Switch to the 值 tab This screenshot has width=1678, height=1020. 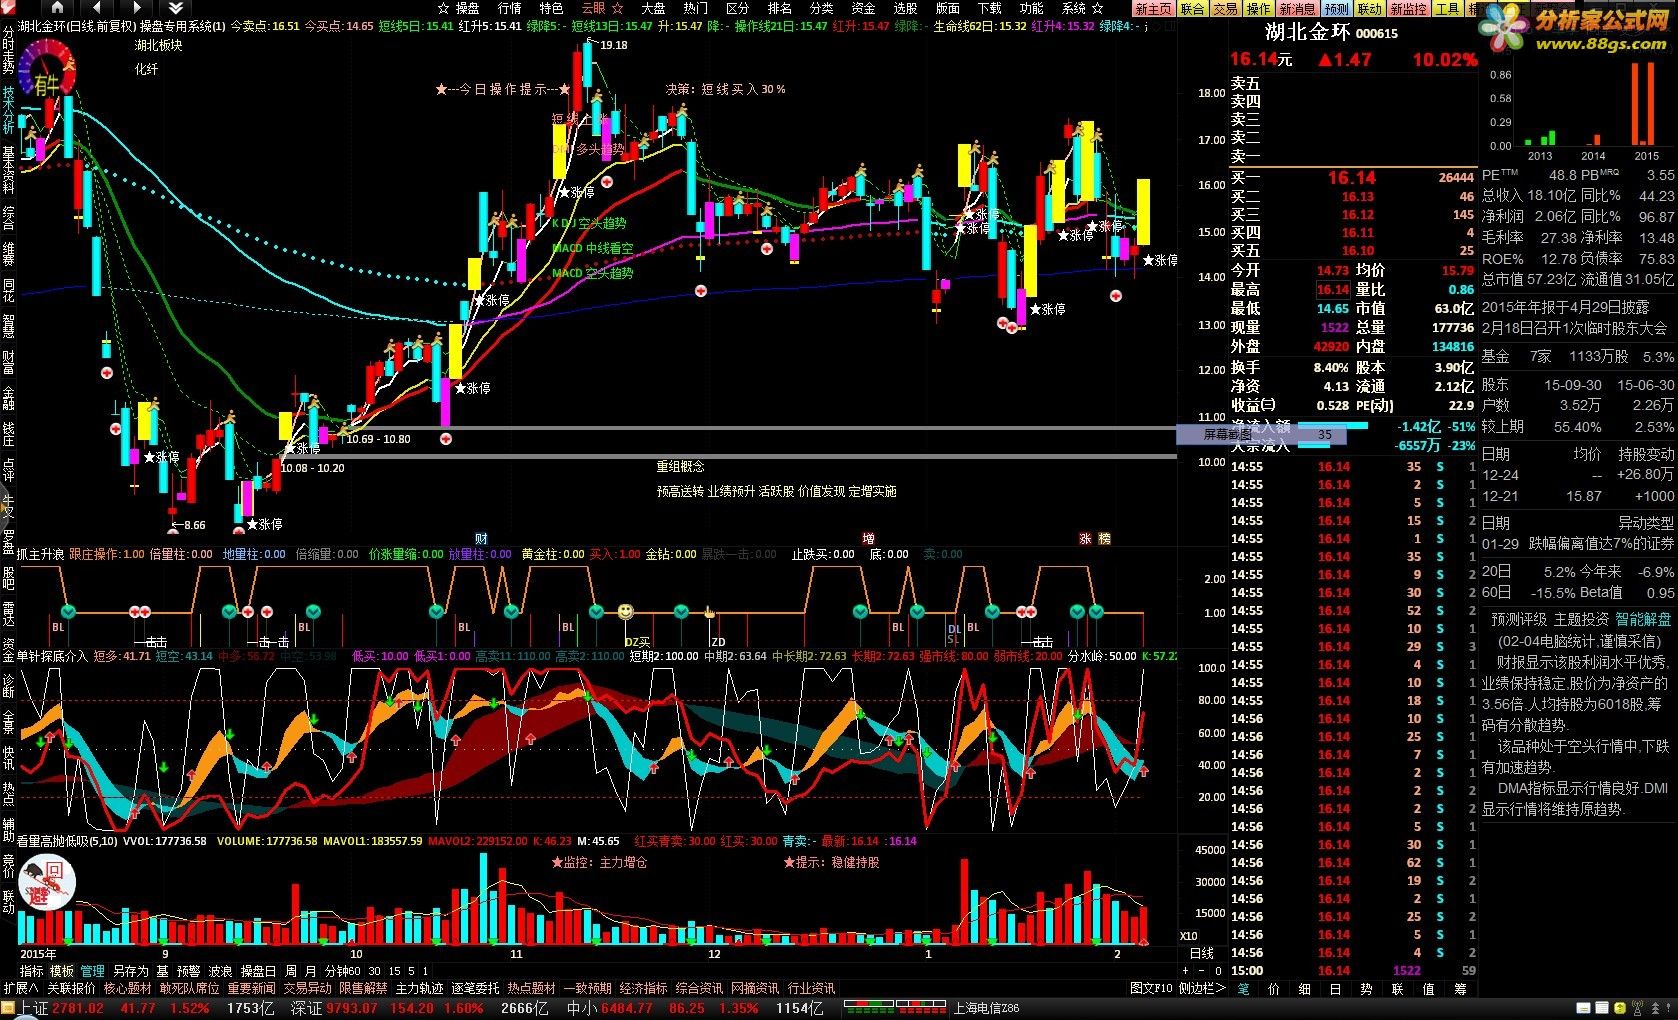pyautogui.click(x=1428, y=988)
